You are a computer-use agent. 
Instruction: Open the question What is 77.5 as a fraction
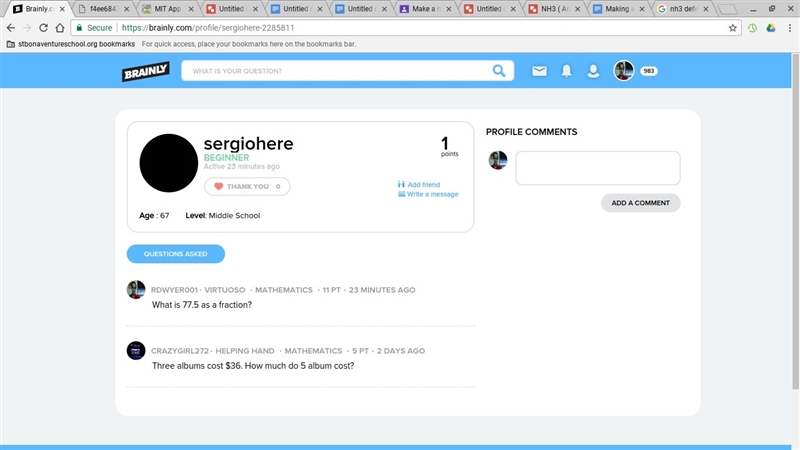pos(202,305)
